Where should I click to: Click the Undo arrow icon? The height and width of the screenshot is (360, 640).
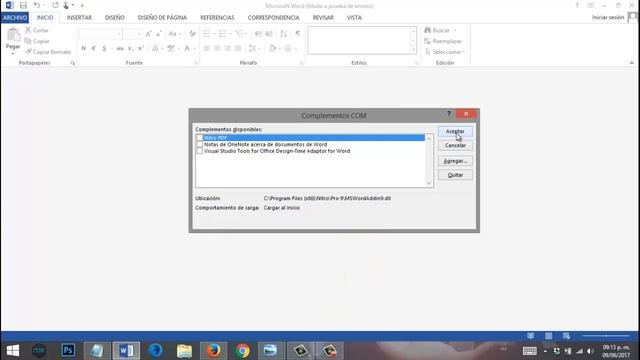37,5
